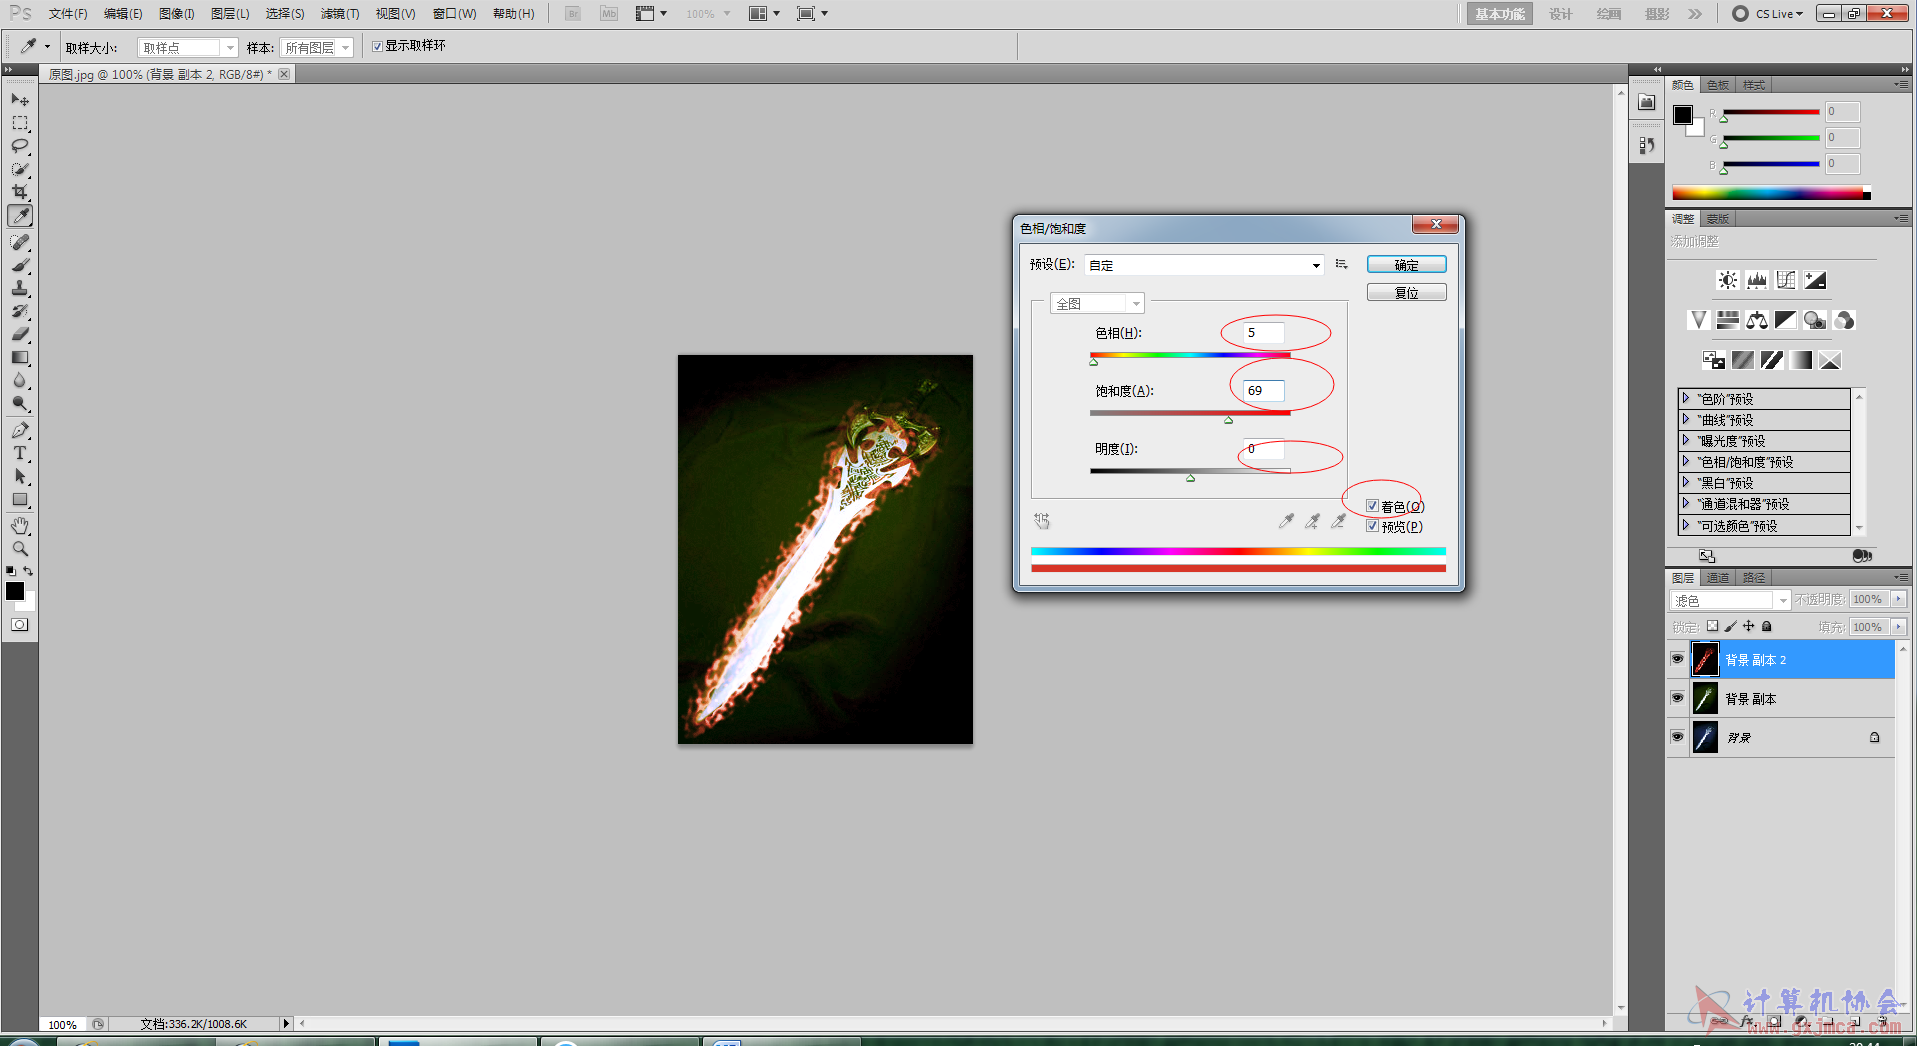Click the 确定 button
The width and height of the screenshot is (1917, 1046).
tap(1406, 265)
